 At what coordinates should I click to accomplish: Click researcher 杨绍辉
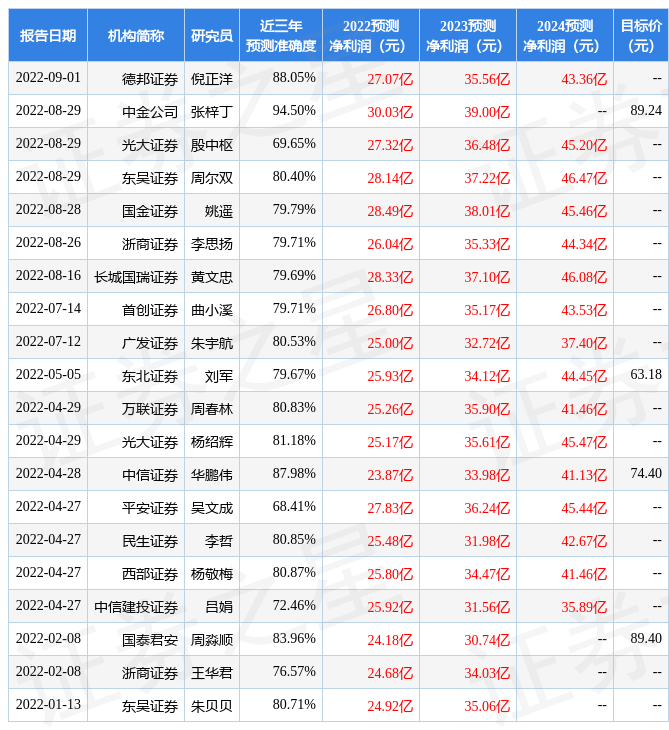(x=212, y=442)
